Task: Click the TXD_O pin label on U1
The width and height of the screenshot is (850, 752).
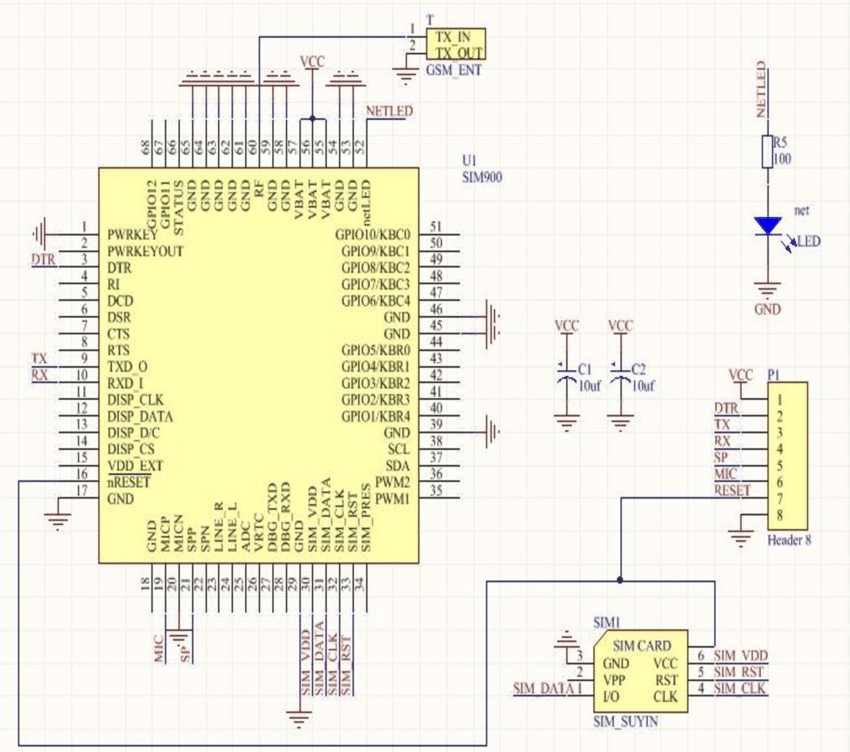Action: tap(128, 366)
